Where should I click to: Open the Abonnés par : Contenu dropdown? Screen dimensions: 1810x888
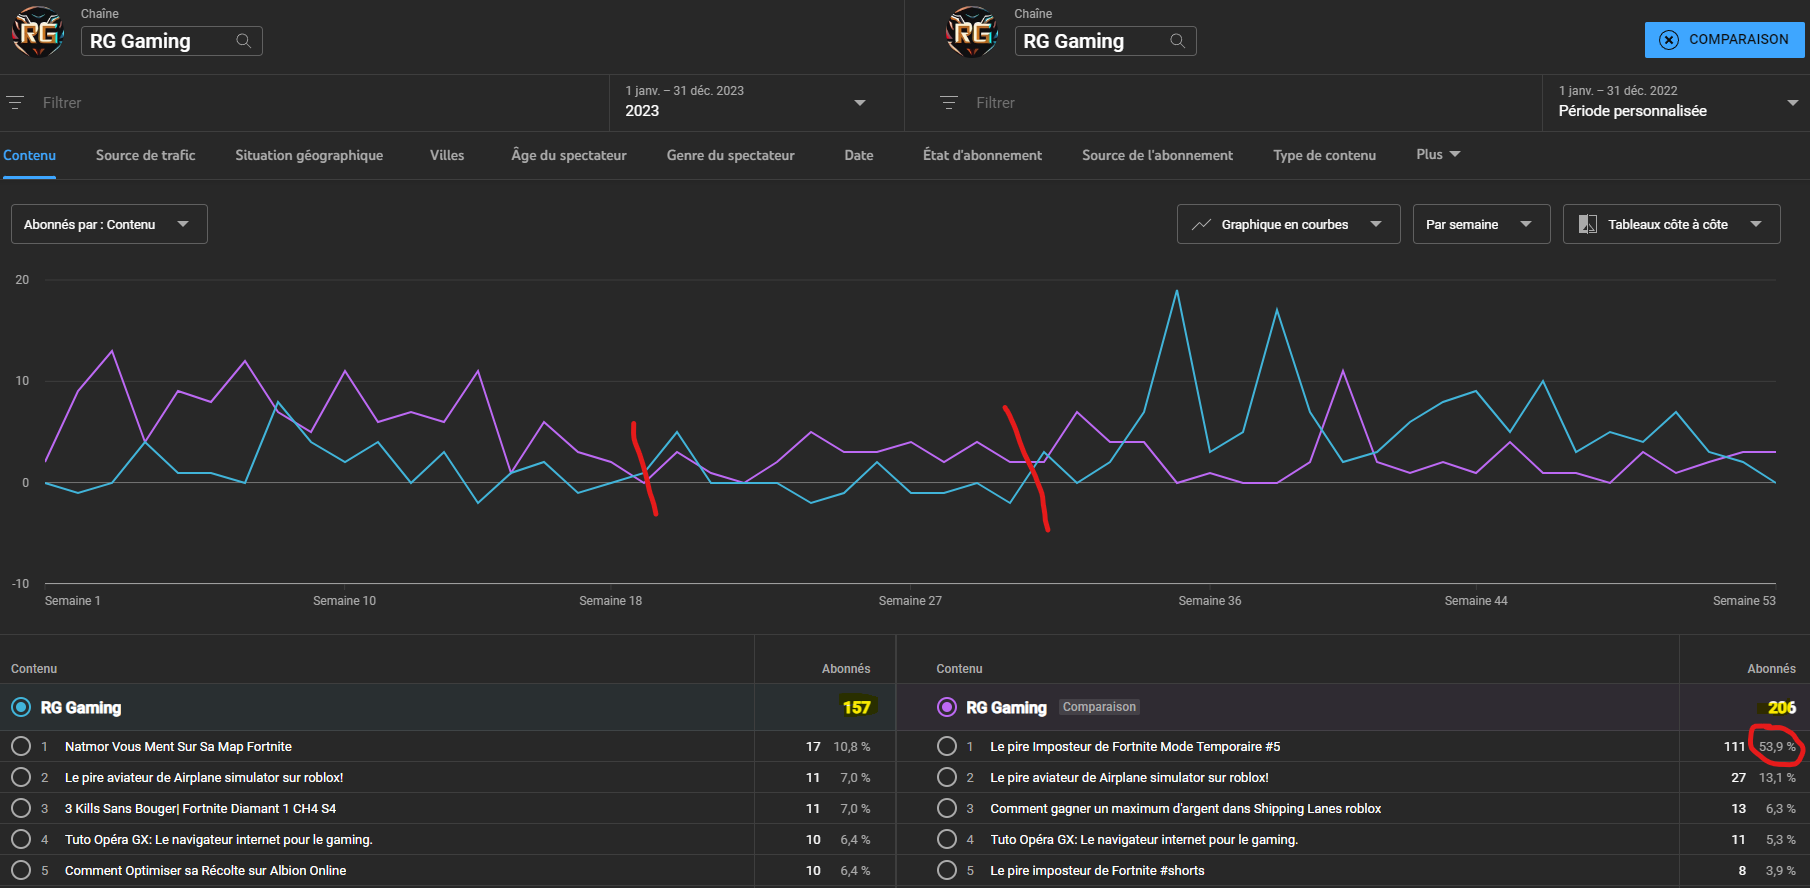point(109,224)
